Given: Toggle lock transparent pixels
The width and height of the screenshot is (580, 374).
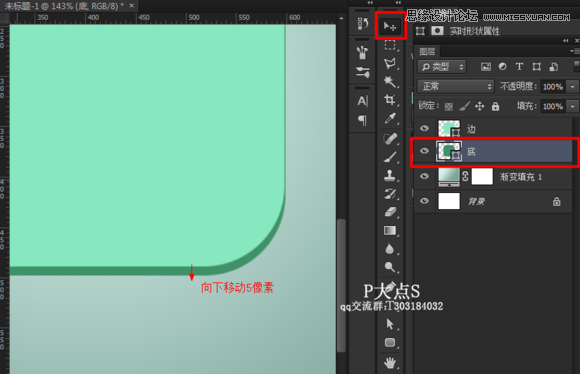Looking at the screenshot, I should click(449, 107).
